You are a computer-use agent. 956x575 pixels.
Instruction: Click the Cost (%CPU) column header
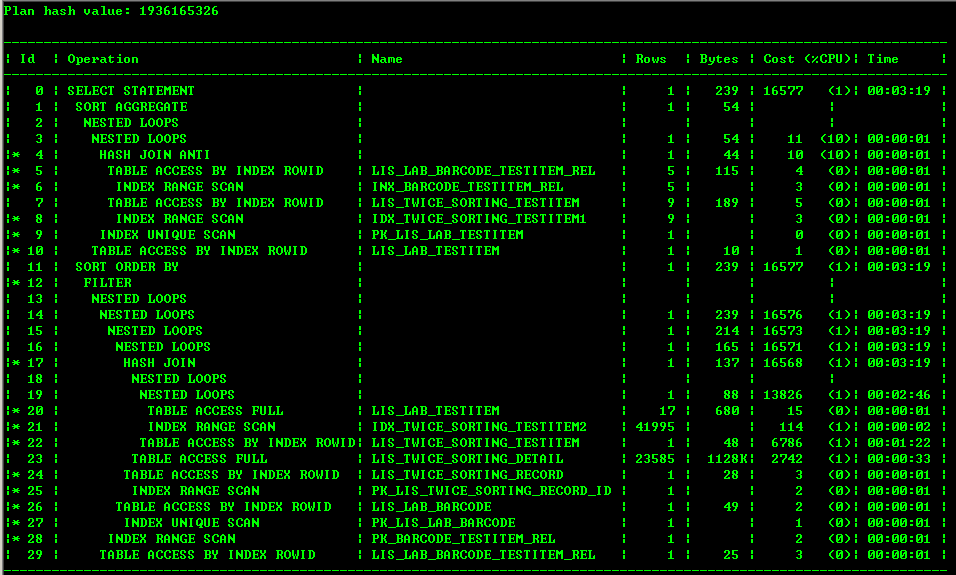pos(807,59)
